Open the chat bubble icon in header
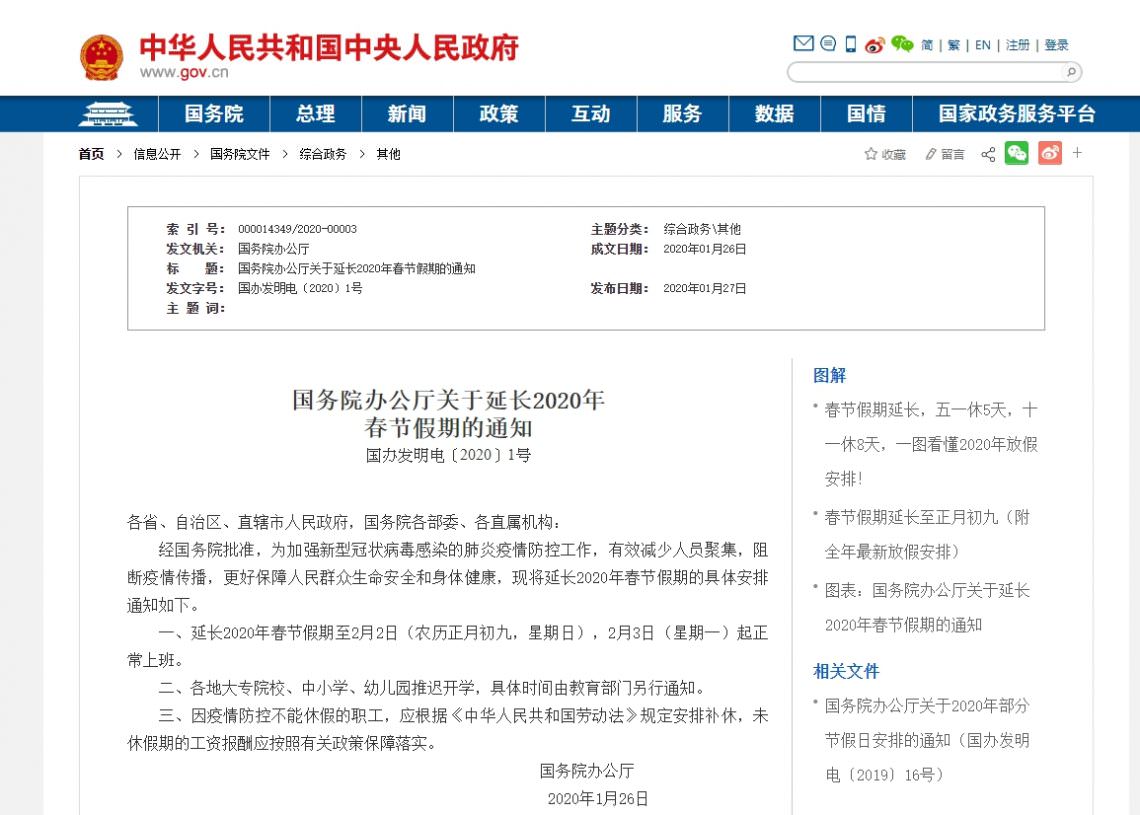The width and height of the screenshot is (1140, 815). 828,44
